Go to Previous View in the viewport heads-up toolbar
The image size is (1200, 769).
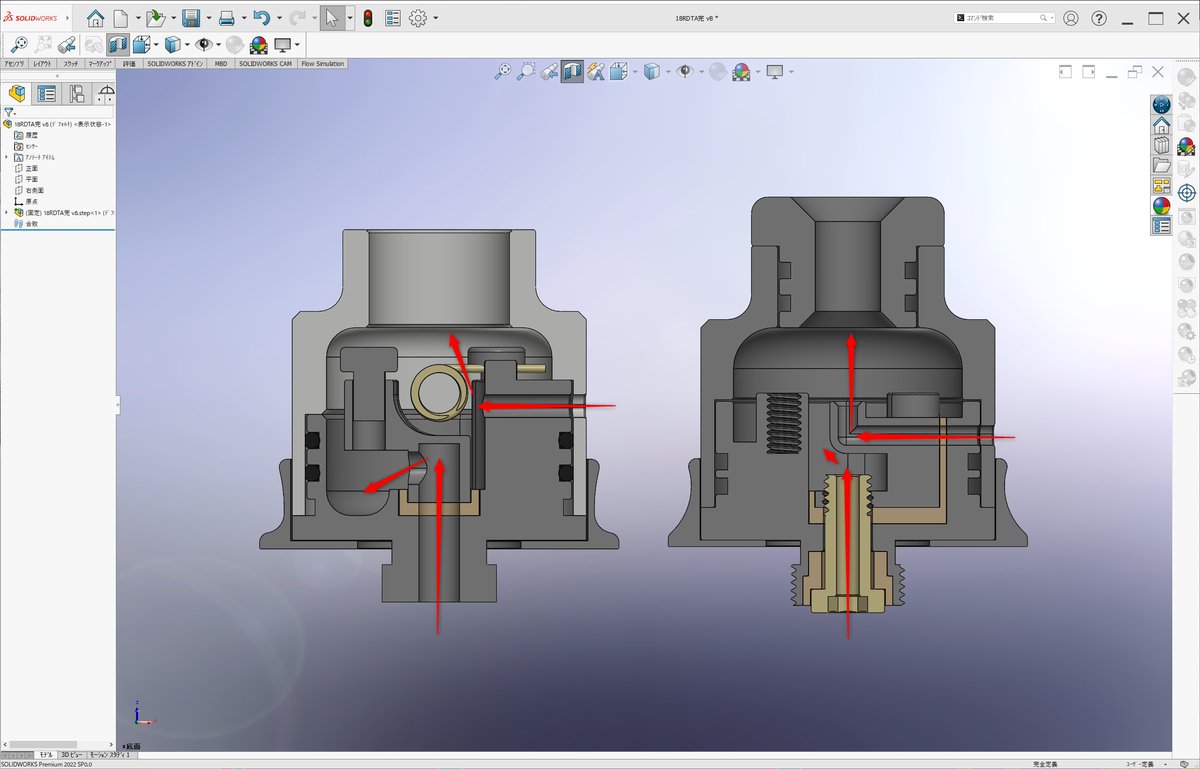[x=549, y=71]
